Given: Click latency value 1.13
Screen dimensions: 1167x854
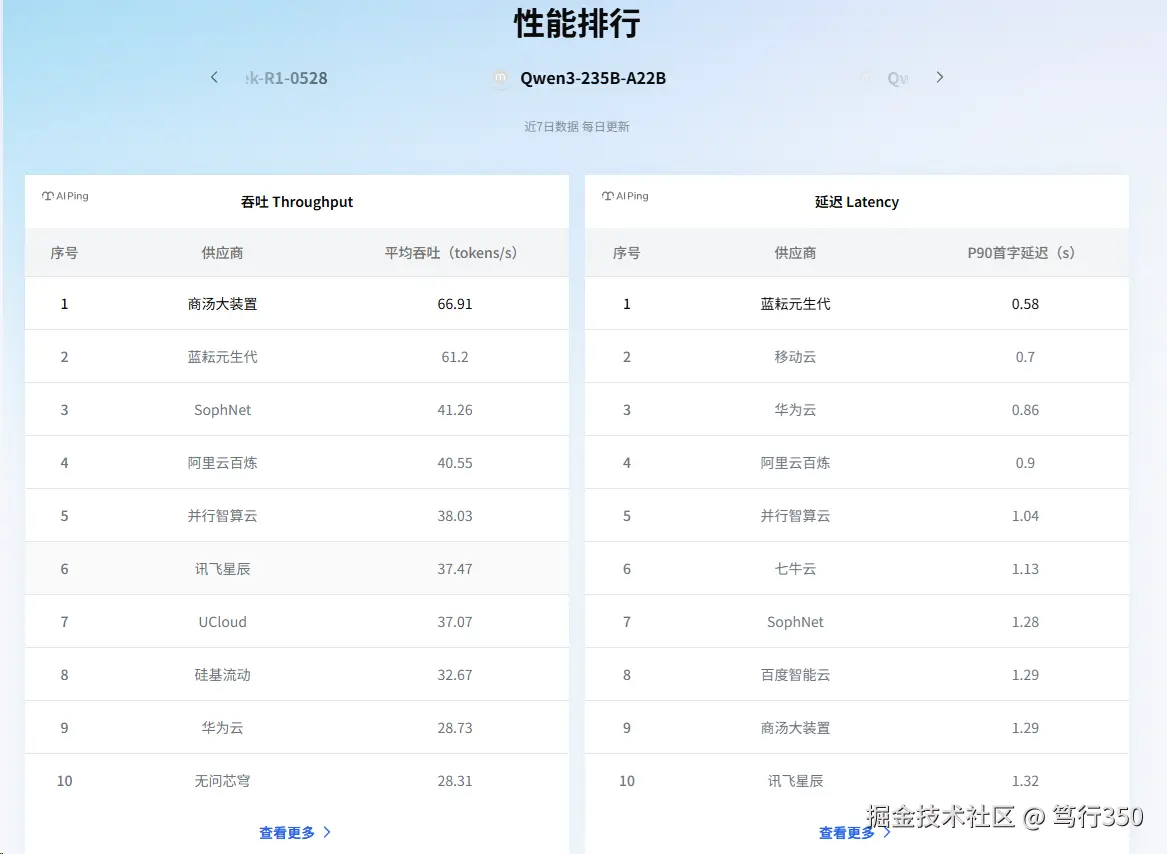Looking at the screenshot, I should tap(1025, 569).
